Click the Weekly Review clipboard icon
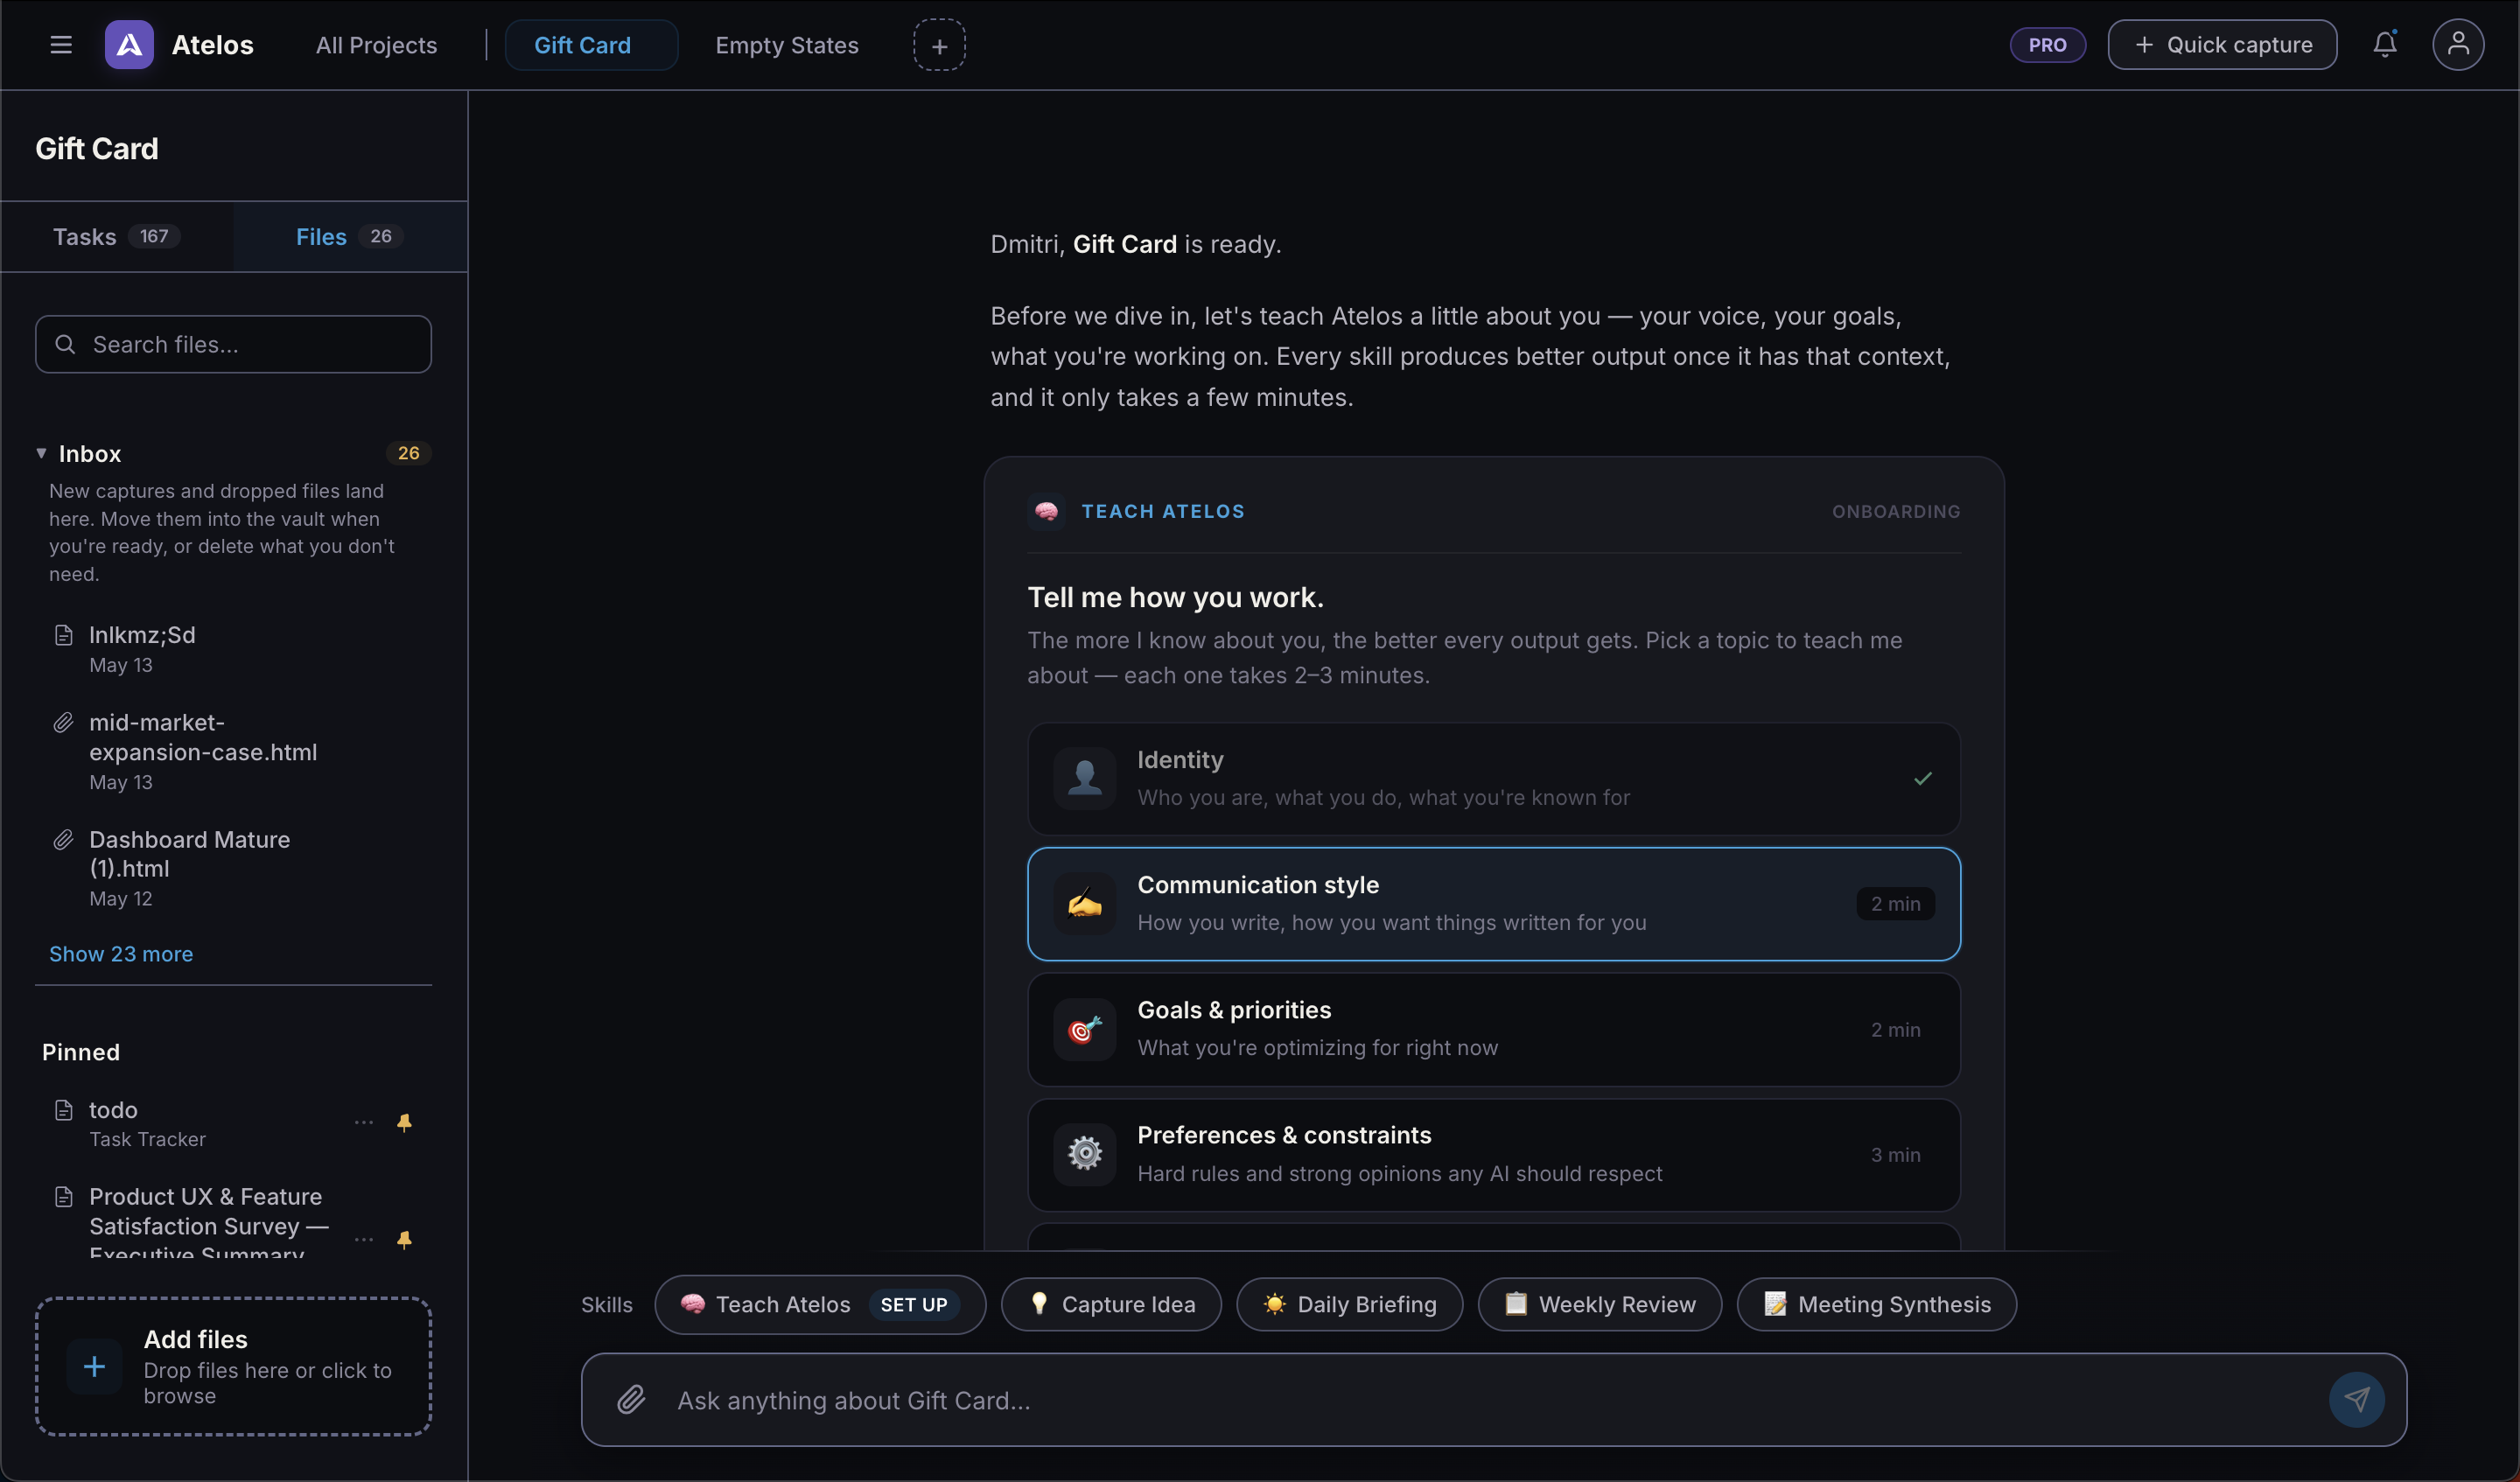 click(1516, 1303)
